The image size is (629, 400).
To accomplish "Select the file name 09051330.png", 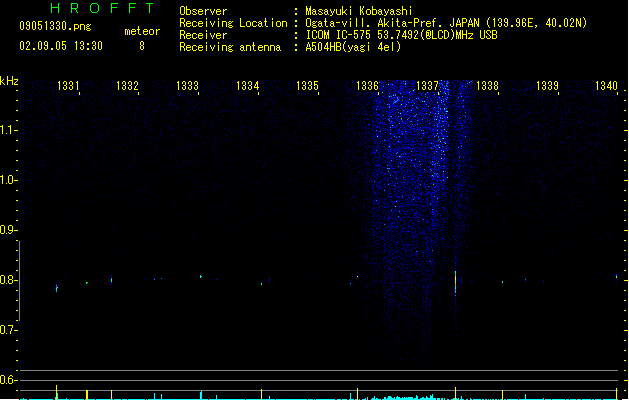I will click(55, 26).
